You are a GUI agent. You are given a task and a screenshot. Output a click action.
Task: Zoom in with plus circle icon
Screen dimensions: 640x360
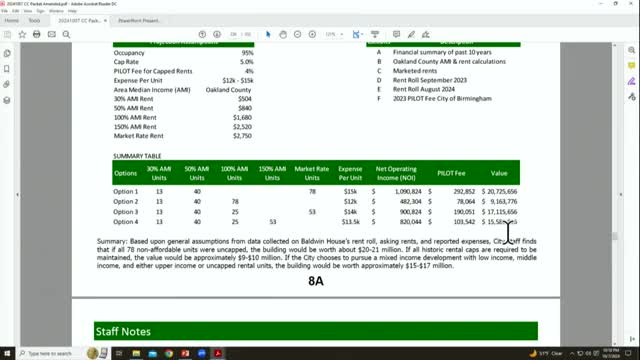pos(312,34)
